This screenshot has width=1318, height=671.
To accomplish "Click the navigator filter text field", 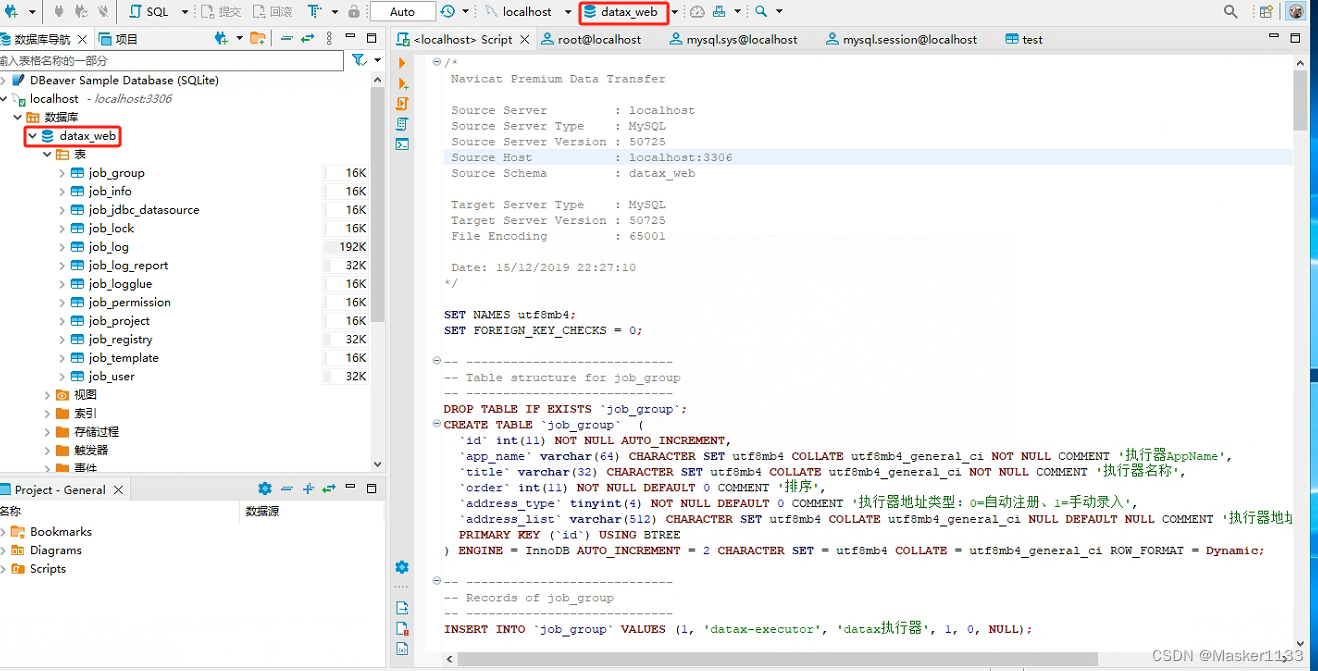I will pos(172,60).
